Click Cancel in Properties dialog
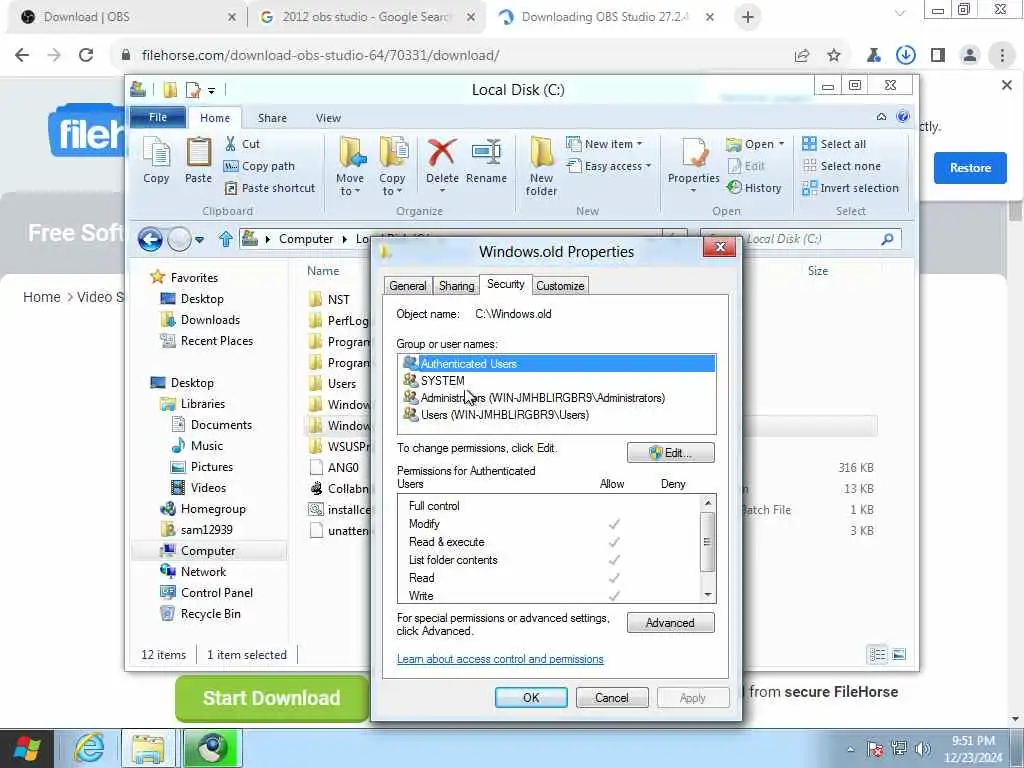This screenshot has height=768, width=1024. (x=612, y=697)
